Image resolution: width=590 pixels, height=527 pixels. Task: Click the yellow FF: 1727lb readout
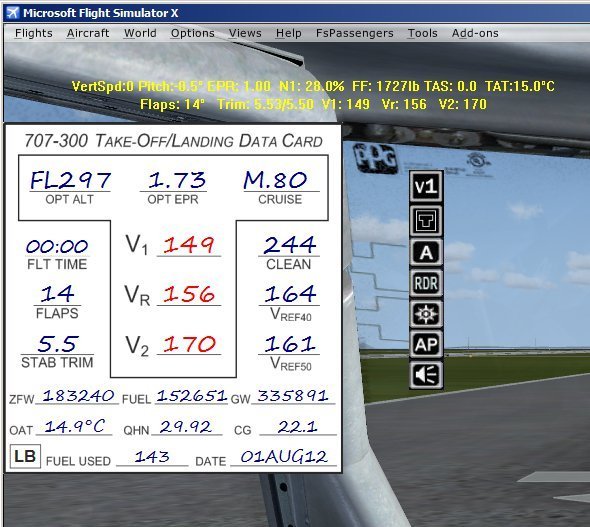point(386,86)
